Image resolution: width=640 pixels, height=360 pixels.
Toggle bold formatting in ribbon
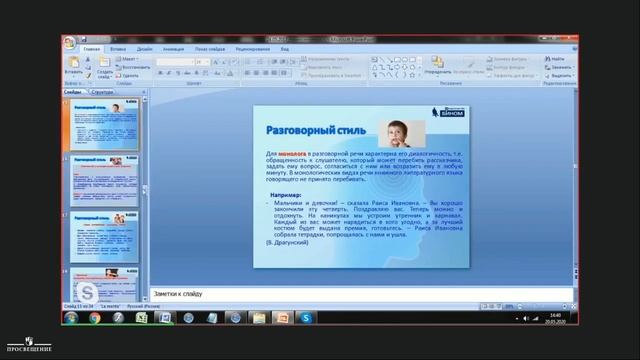click(160, 73)
